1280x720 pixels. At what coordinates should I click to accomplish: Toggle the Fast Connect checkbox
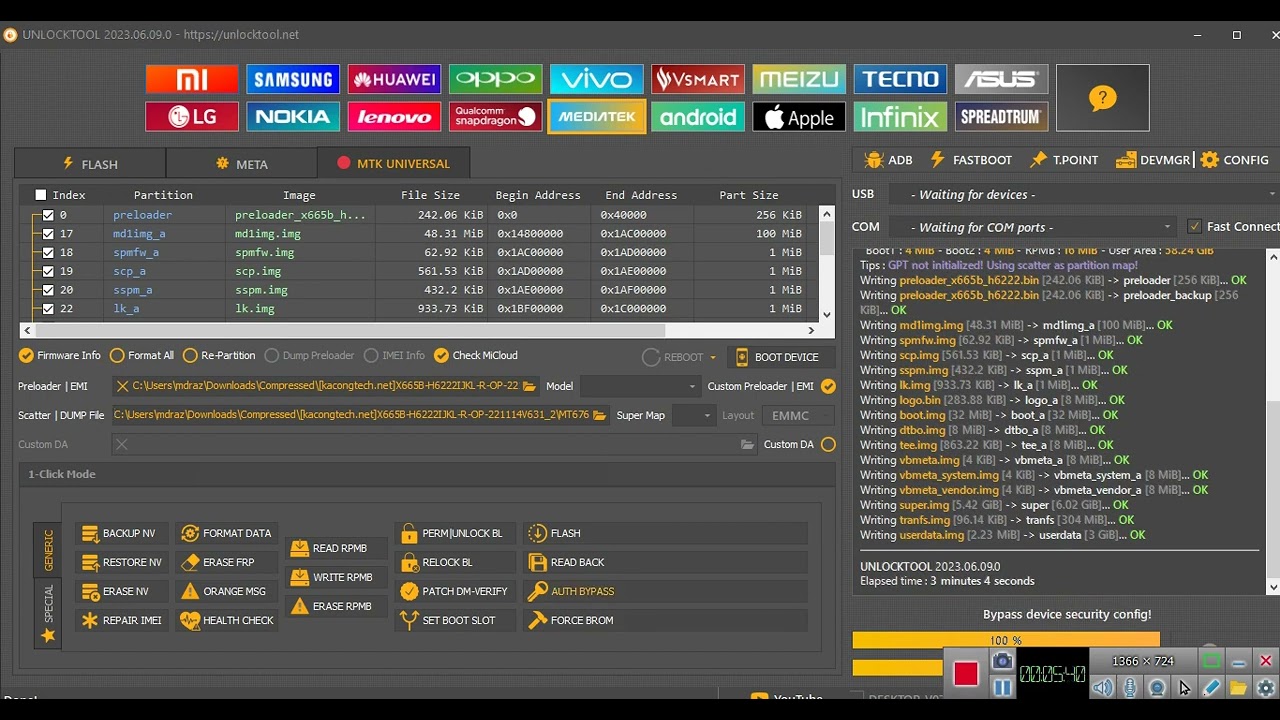(x=1195, y=227)
